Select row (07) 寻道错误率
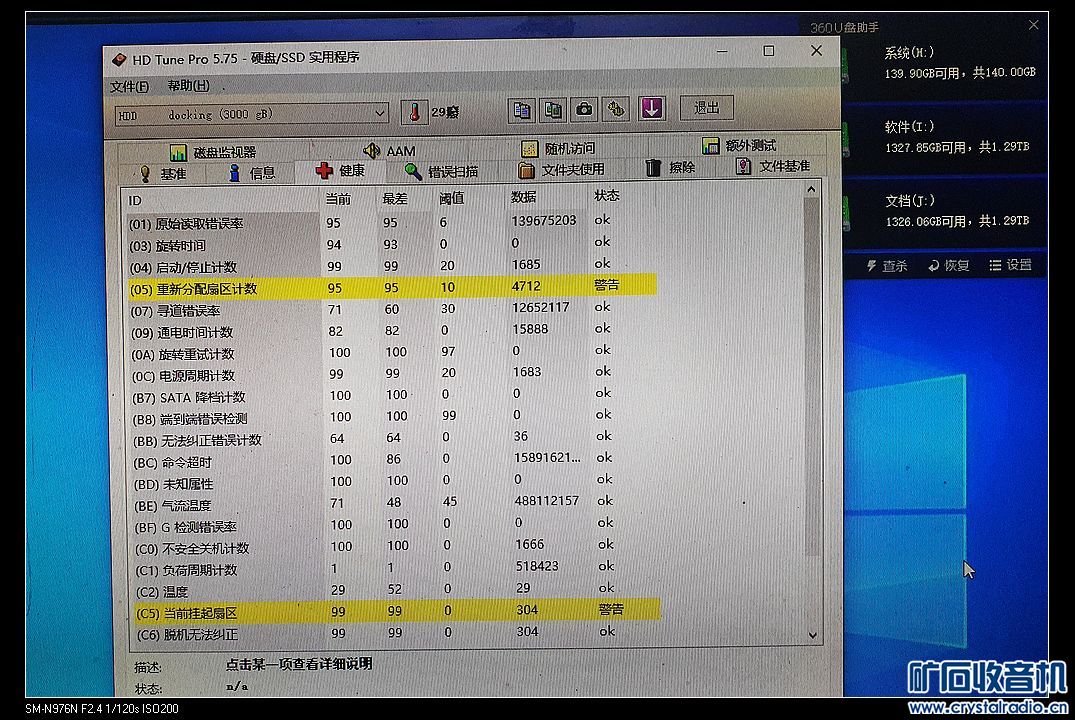This screenshot has width=1075, height=720. pyautogui.click(x=392, y=309)
